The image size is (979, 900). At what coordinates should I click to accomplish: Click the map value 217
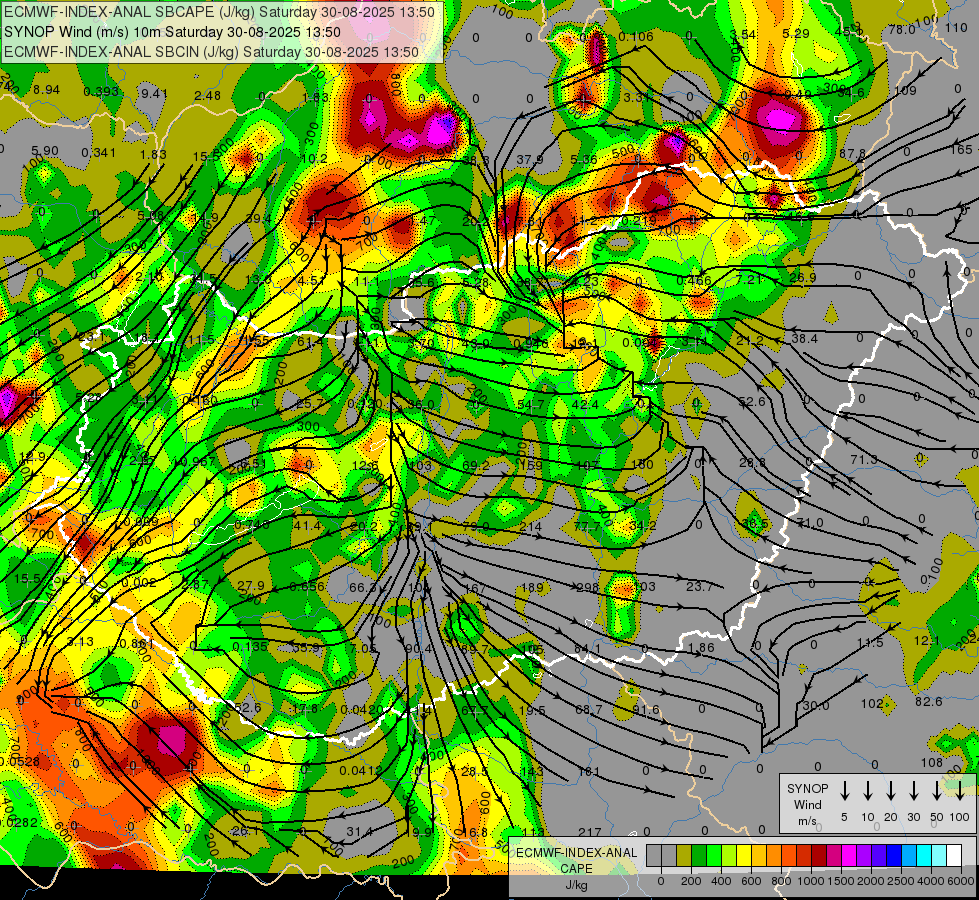[589, 832]
